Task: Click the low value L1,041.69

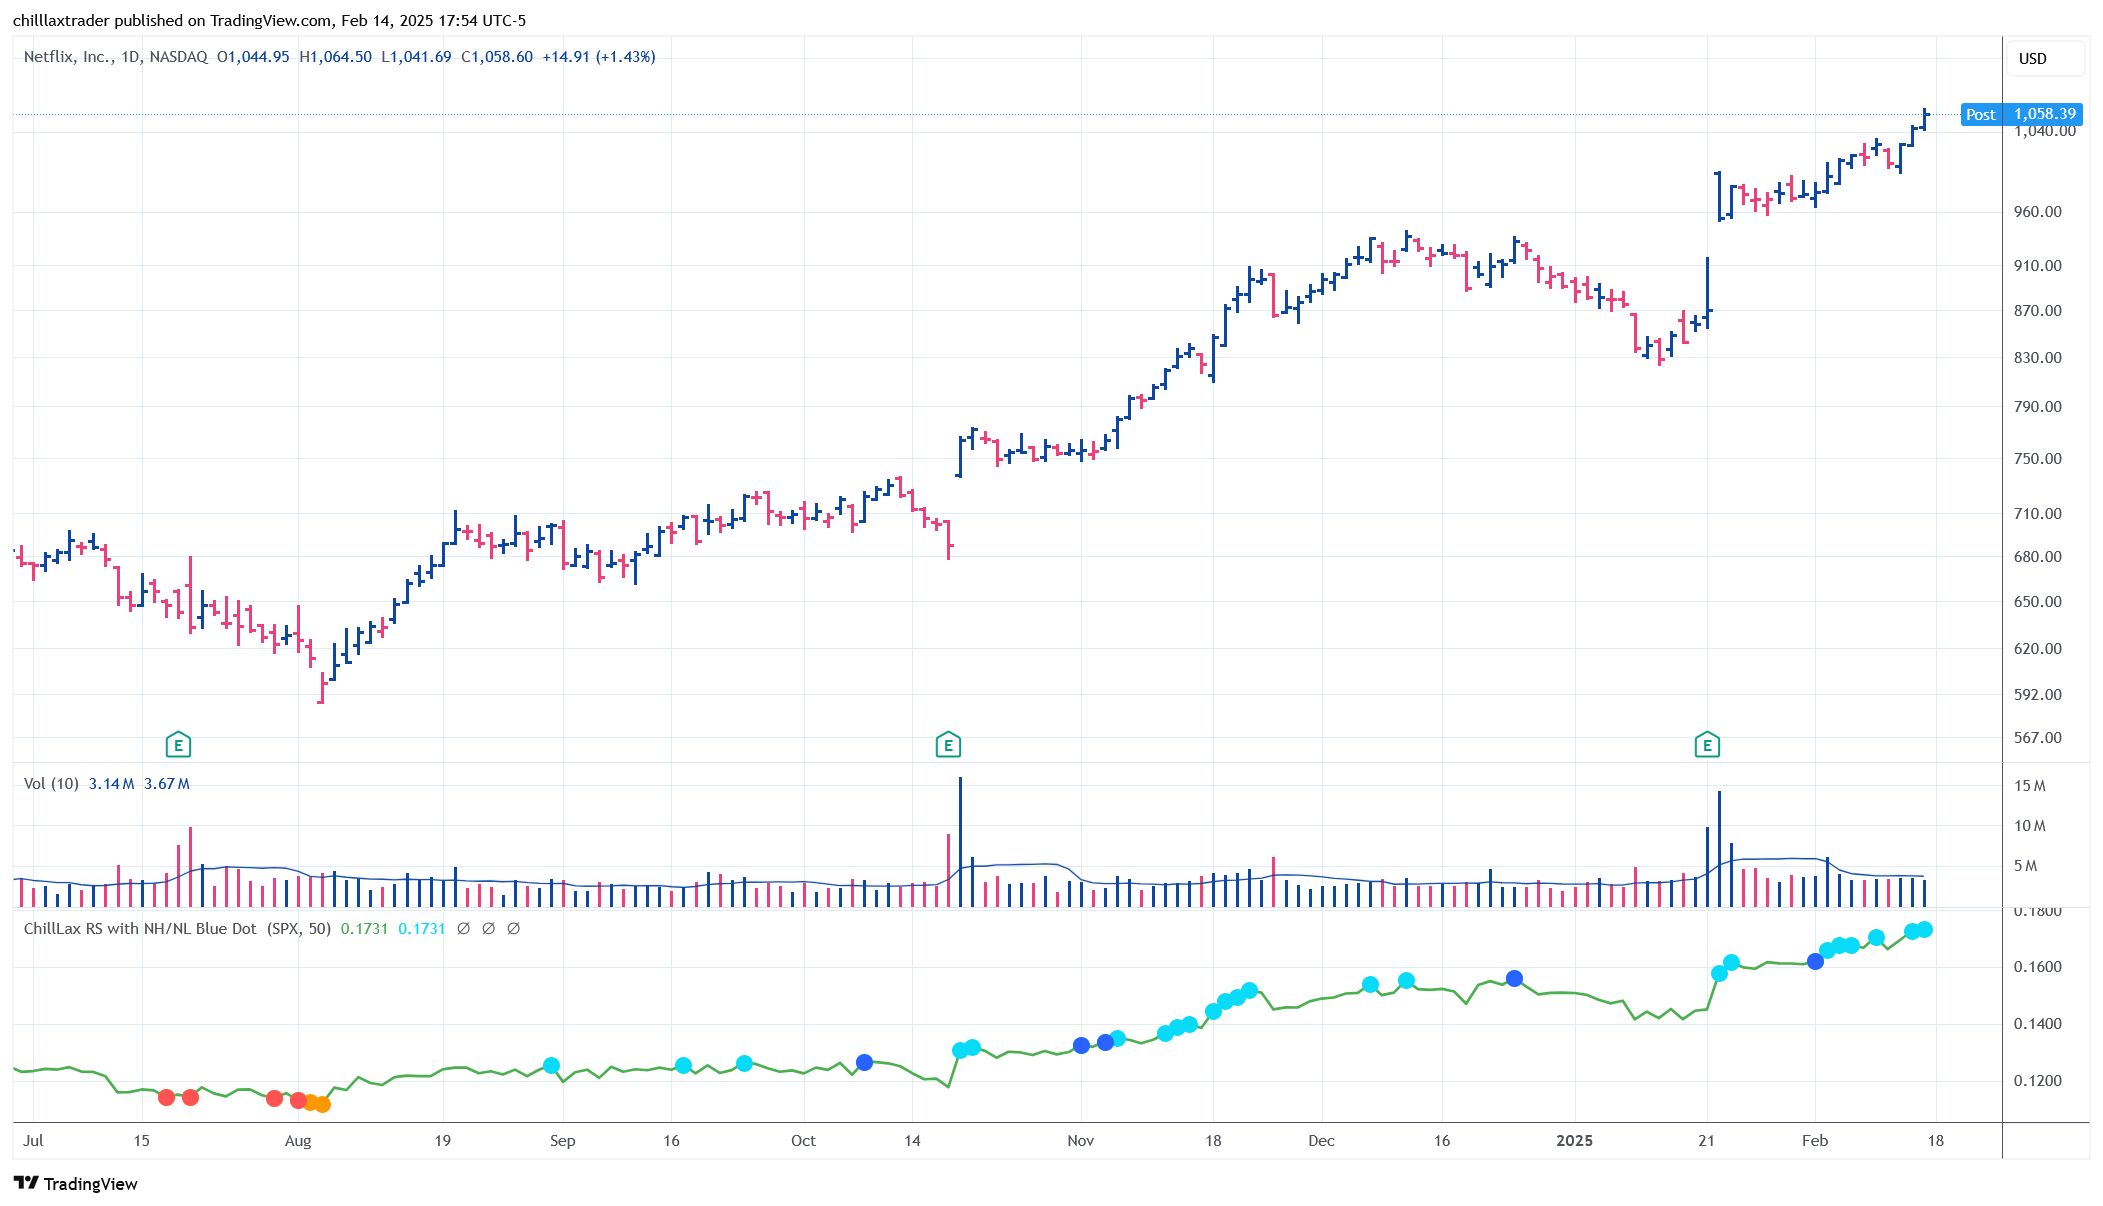Action: click(416, 57)
